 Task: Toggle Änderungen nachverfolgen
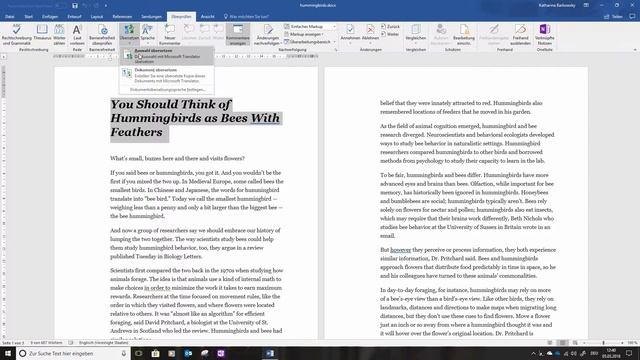click(268, 34)
